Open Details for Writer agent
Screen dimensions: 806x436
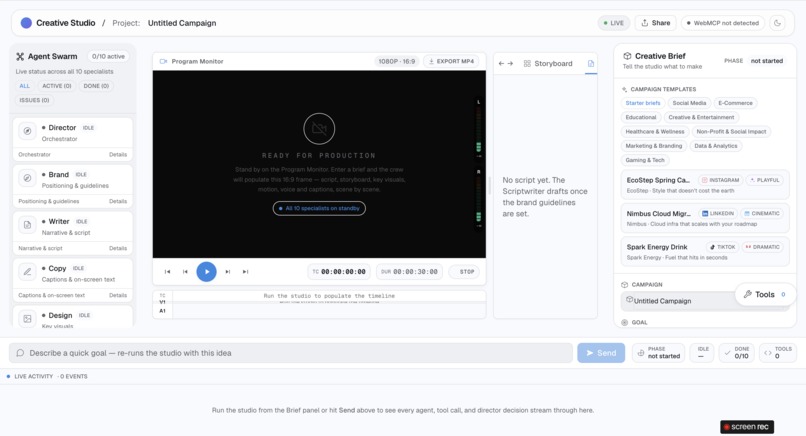(x=118, y=248)
